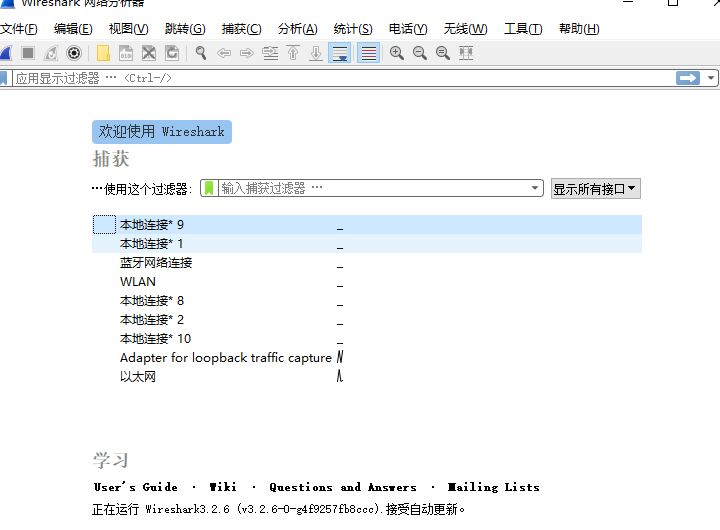Click the 以太网 traffic sparkline
The width and height of the screenshot is (720, 530).
[x=340, y=377]
